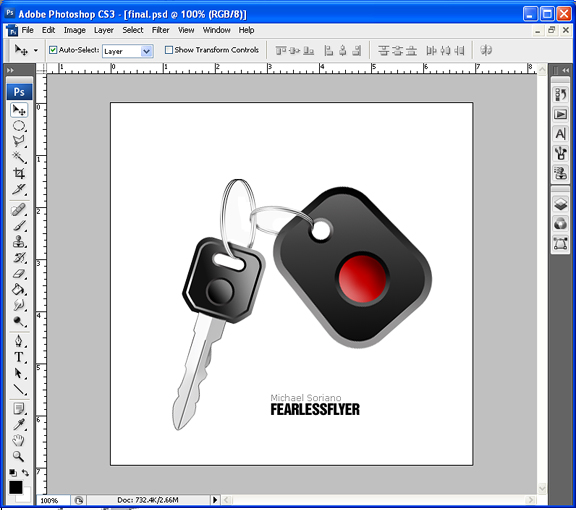Viewport: 576px width, 510px height.
Task: Select the Paint Bucket tool
Action: 19,290
